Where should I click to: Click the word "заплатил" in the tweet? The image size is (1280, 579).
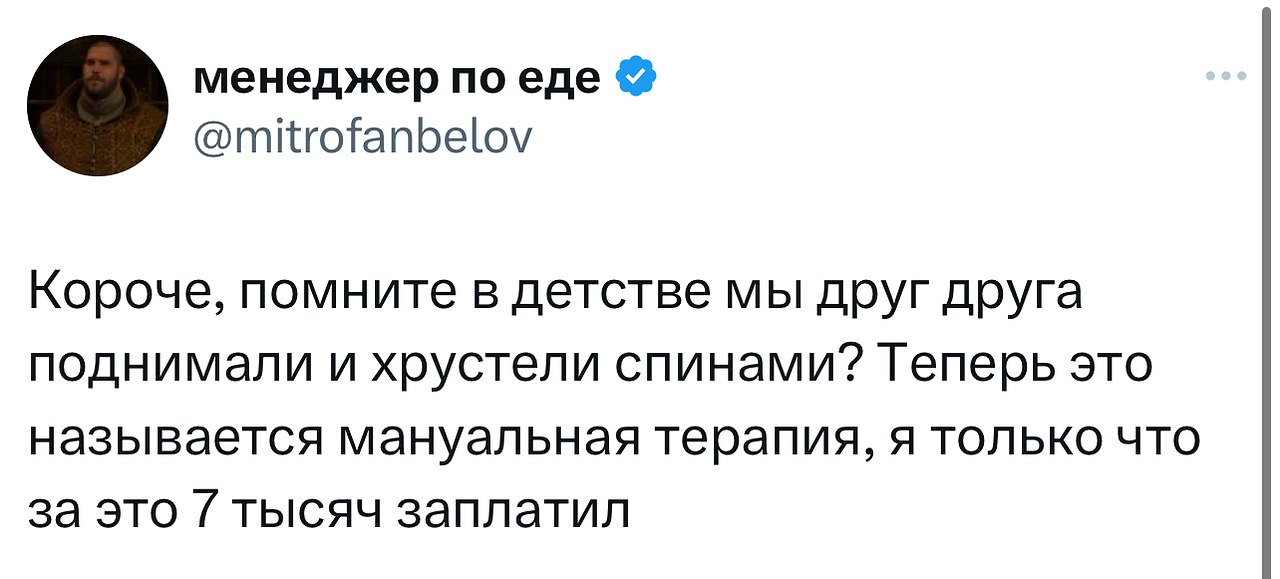point(515,512)
